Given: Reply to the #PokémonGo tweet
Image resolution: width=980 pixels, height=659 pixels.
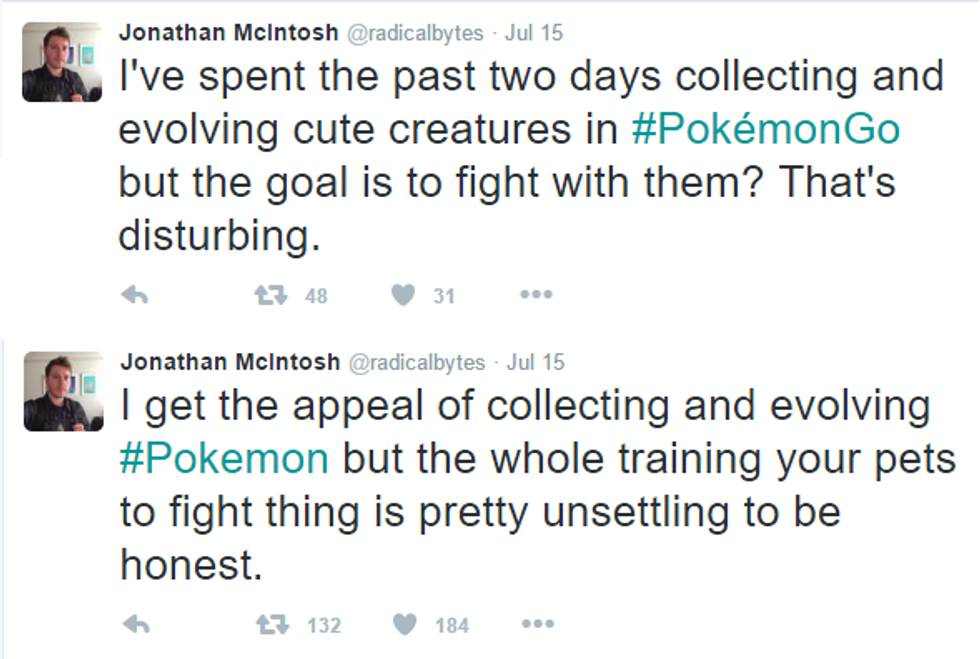Looking at the screenshot, I should pyautogui.click(x=135, y=295).
